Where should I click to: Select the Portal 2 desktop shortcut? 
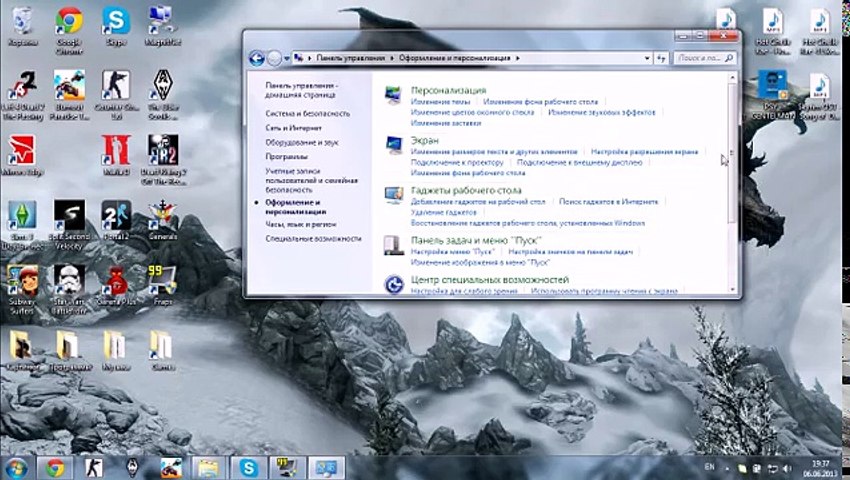click(116, 221)
